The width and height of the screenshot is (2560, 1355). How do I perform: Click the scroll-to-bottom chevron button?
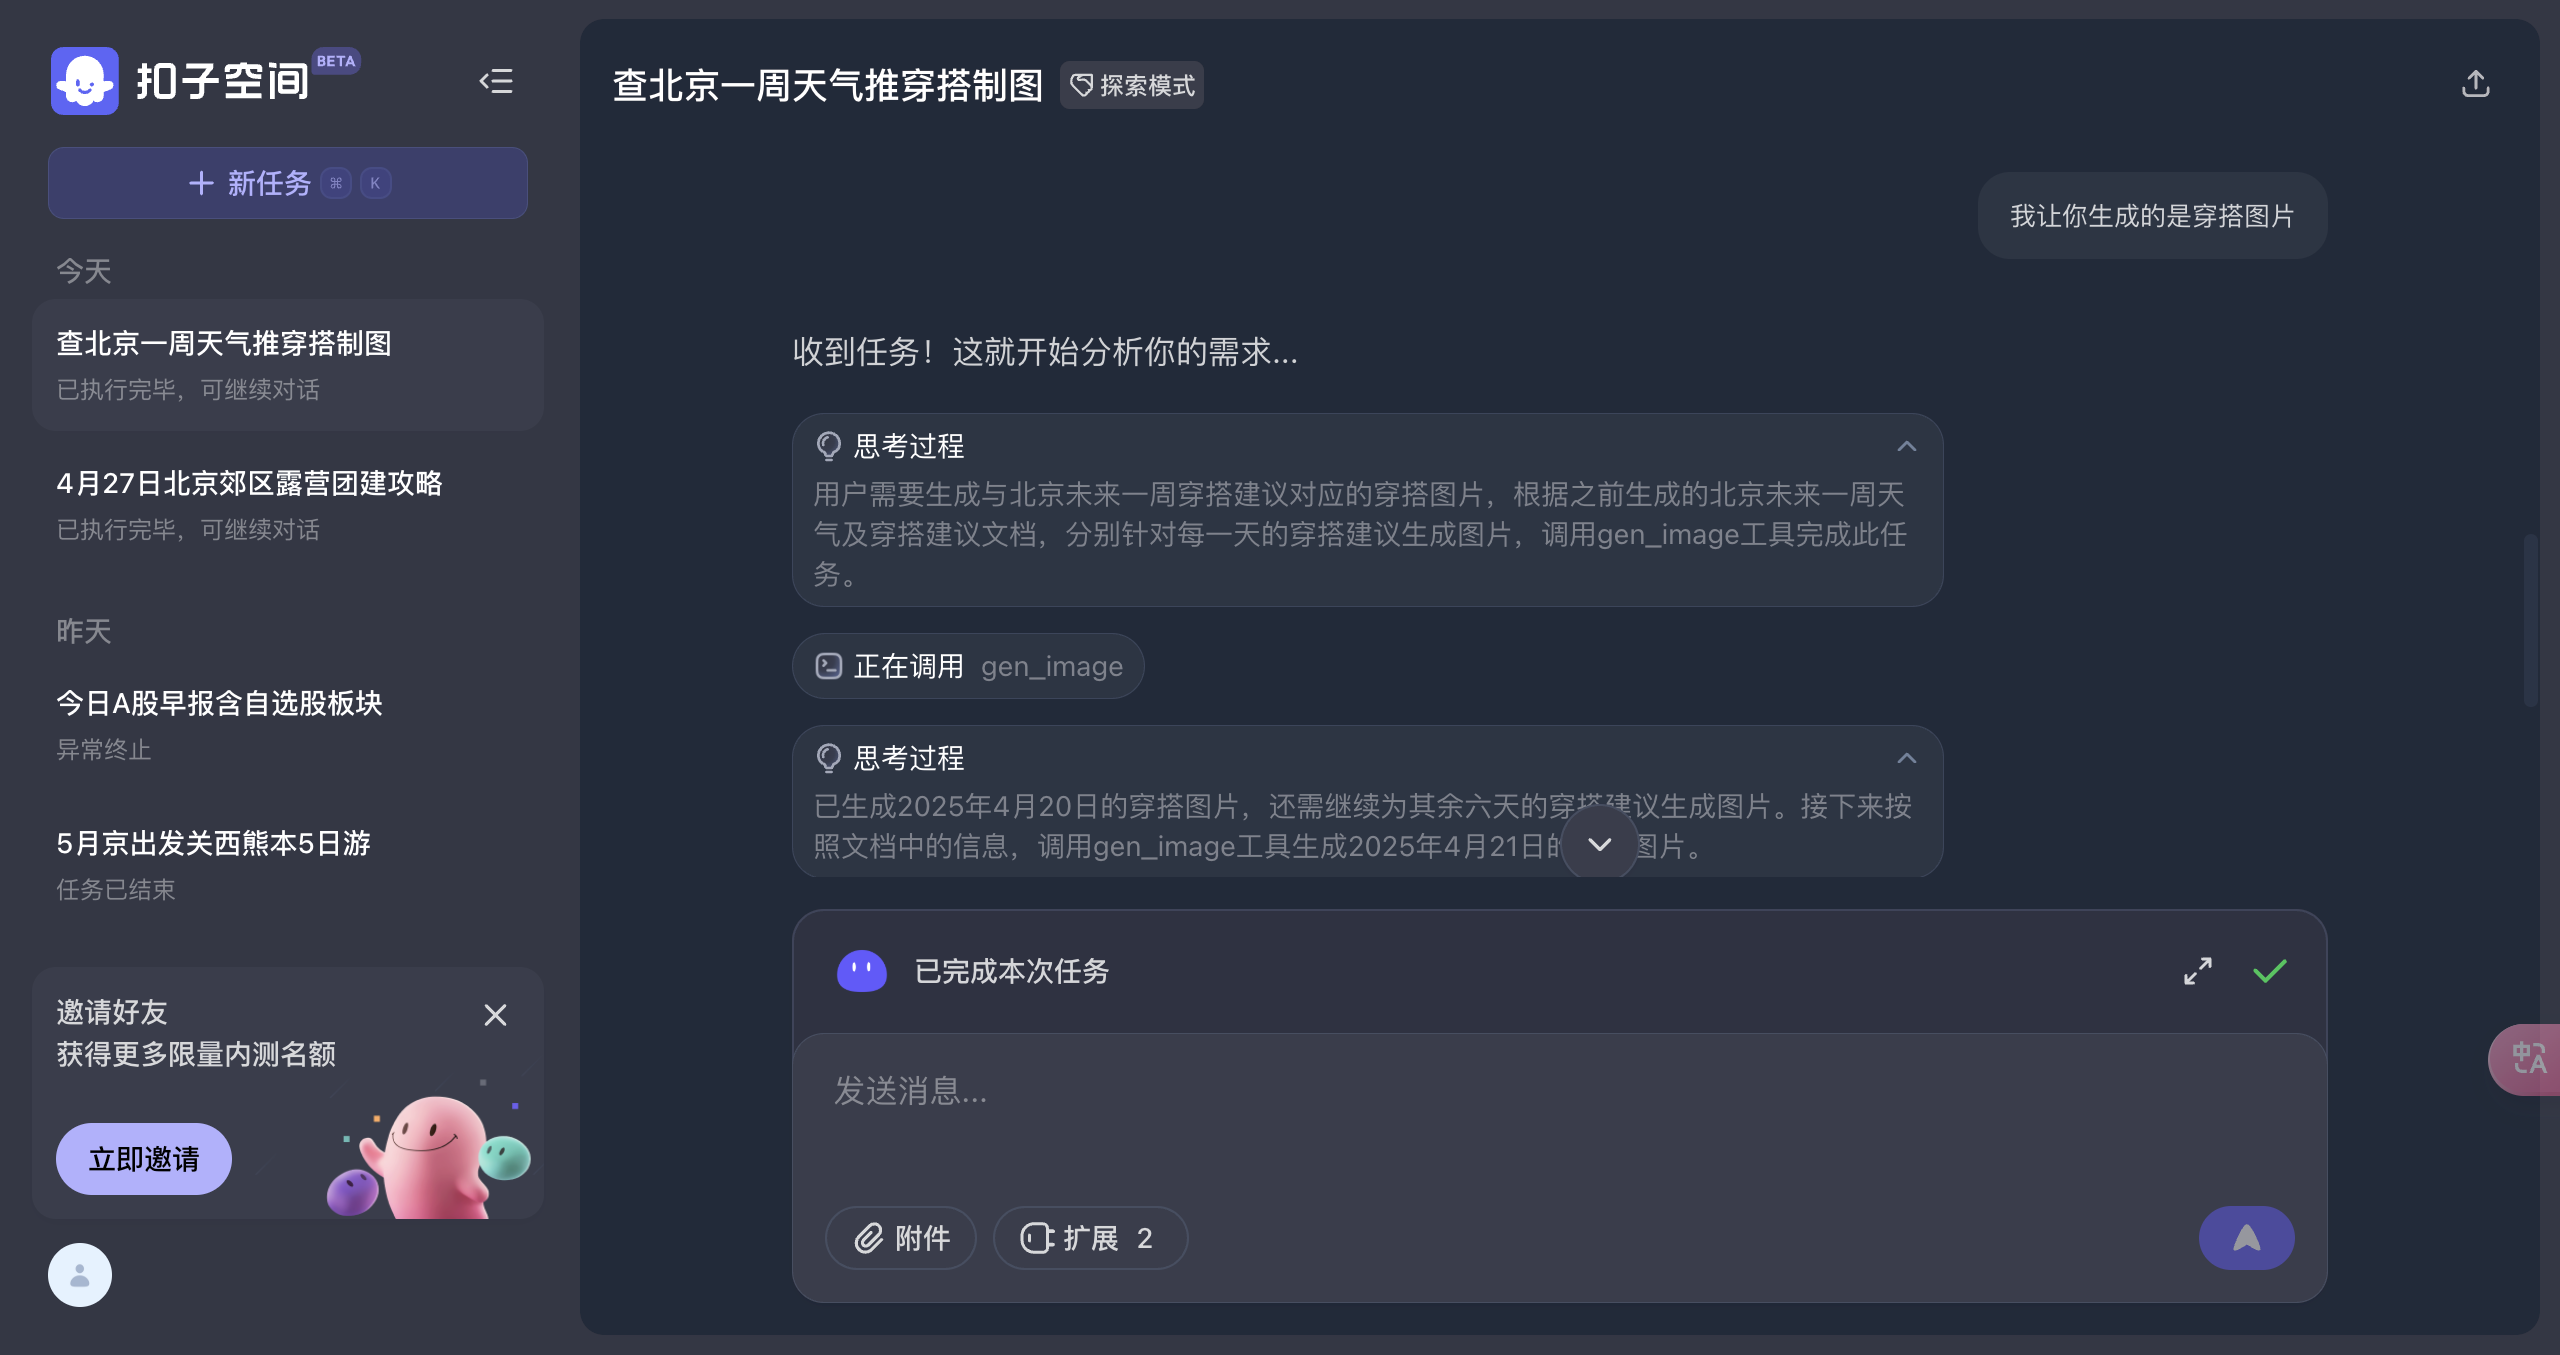tap(1599, 844)
